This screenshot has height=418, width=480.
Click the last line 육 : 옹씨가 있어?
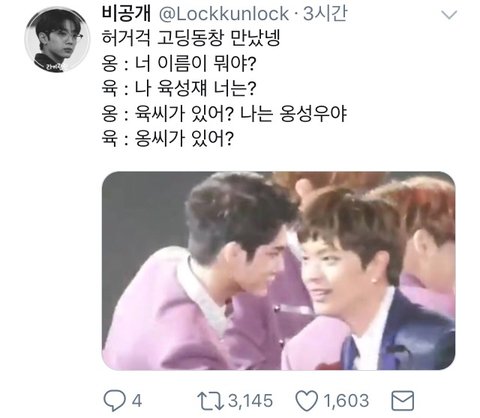pos(168,139)
